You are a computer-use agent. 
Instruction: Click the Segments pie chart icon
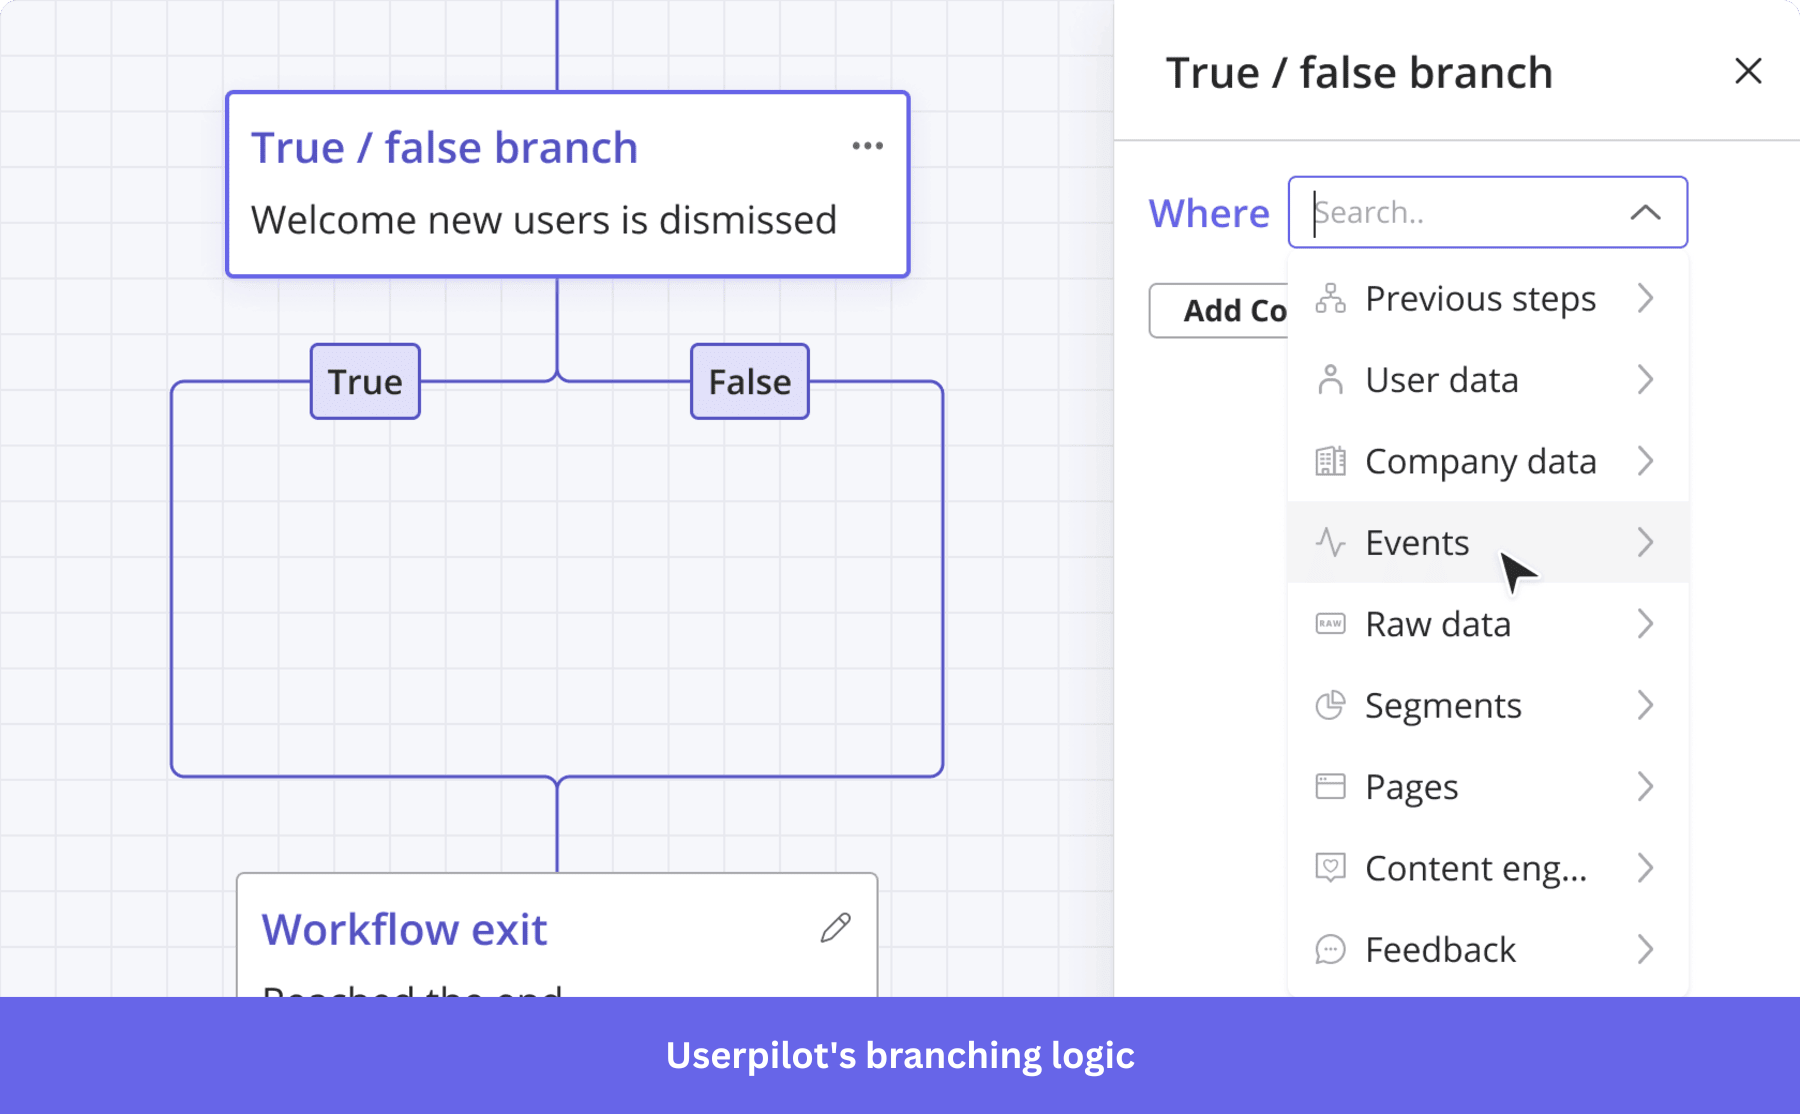coord(1331,705)
